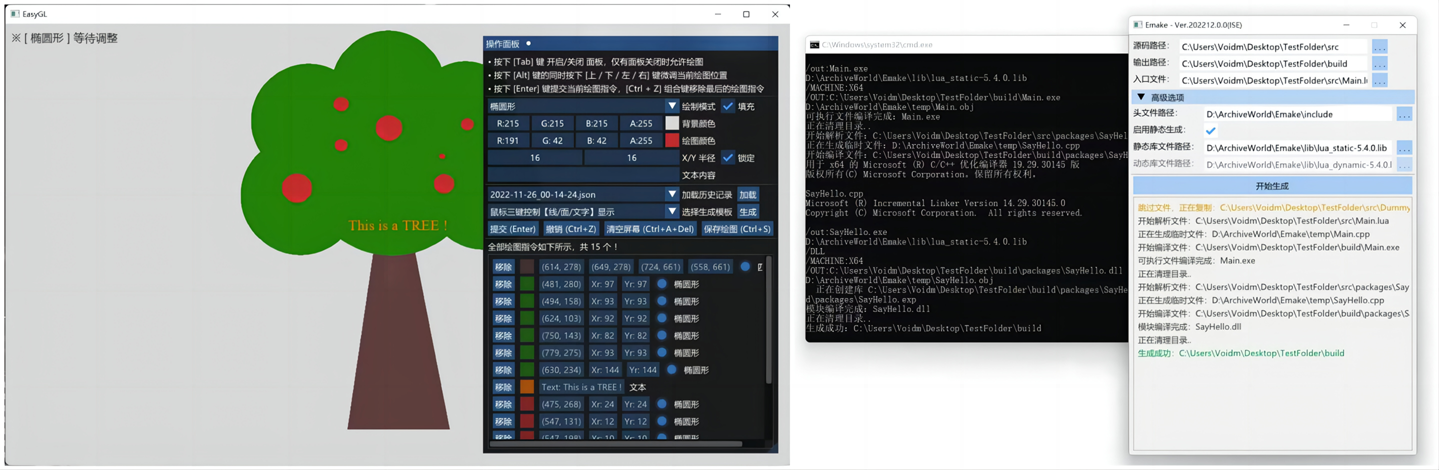Adjust the G:215 background color field
Viewport: 1439px width, 470px height.
click(x=552, y=124)
